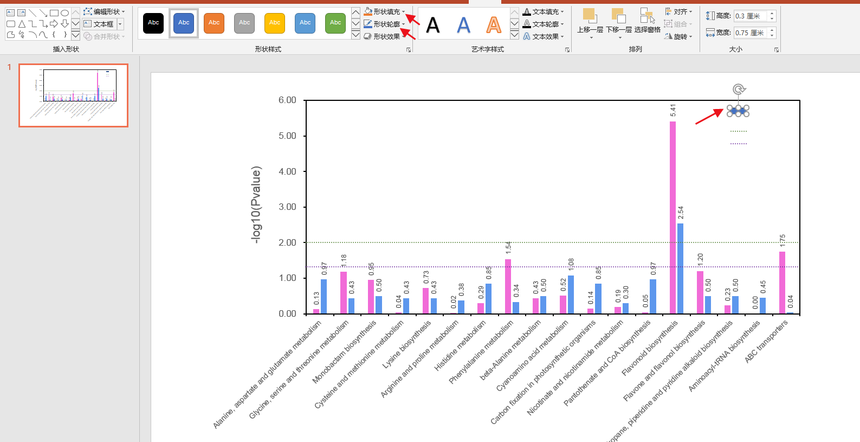Open 形状填充 (Shape Fill) dropdown
The height and width of the screenshot is (442, 860).
(x=384, y=12)
